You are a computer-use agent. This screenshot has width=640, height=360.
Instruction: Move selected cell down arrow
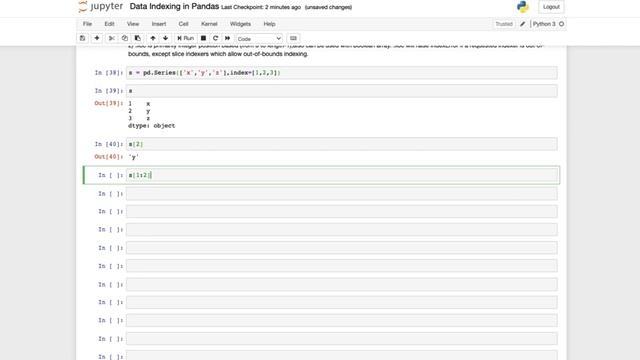pos(165,38)
